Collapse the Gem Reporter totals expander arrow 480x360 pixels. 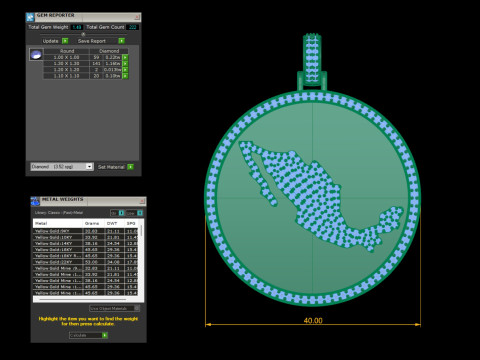(83, 34)
